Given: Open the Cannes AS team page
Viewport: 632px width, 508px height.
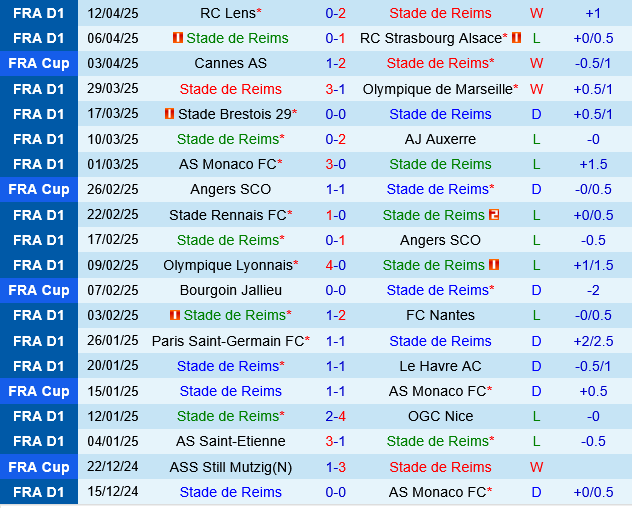Looking at the screenshot, I should [x=231, y=63].
